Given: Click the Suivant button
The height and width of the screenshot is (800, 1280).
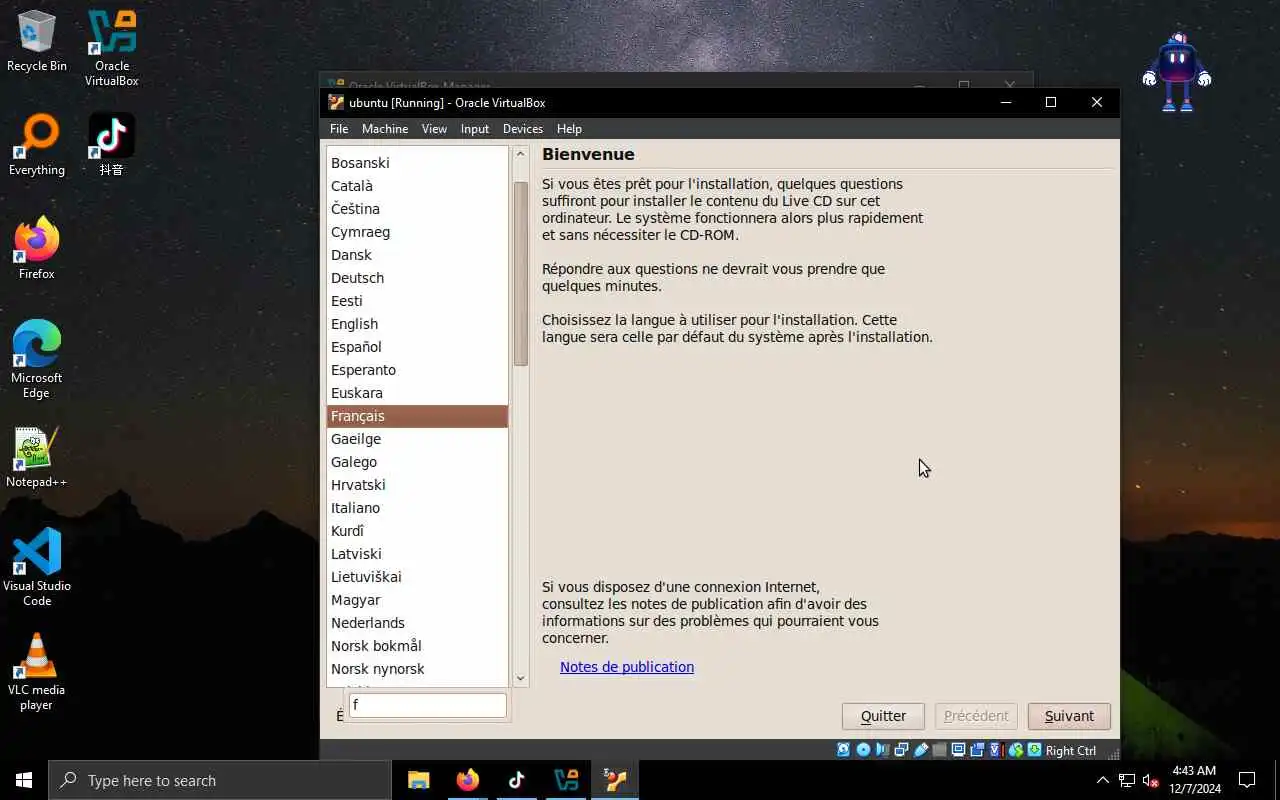Looking at the screenshot, I should click(x=1069, y=716).
